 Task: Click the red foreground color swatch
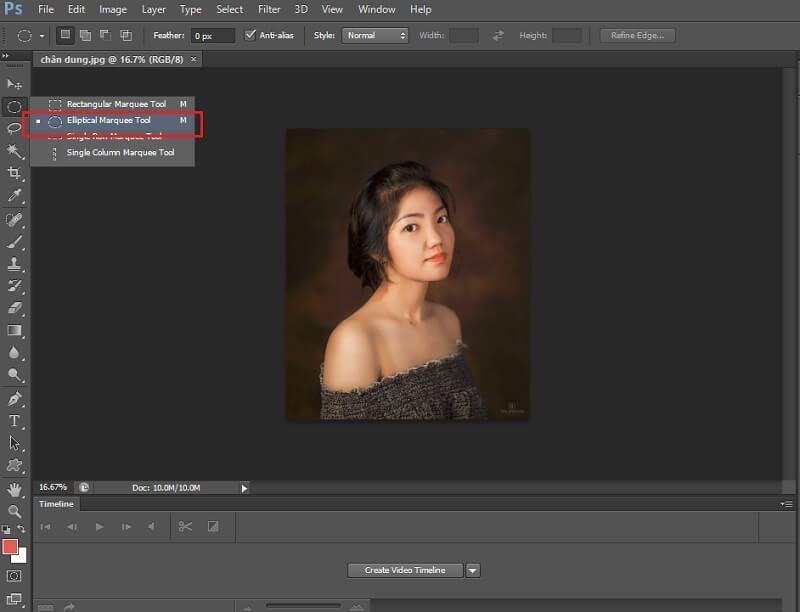click(x=10, y=546)
